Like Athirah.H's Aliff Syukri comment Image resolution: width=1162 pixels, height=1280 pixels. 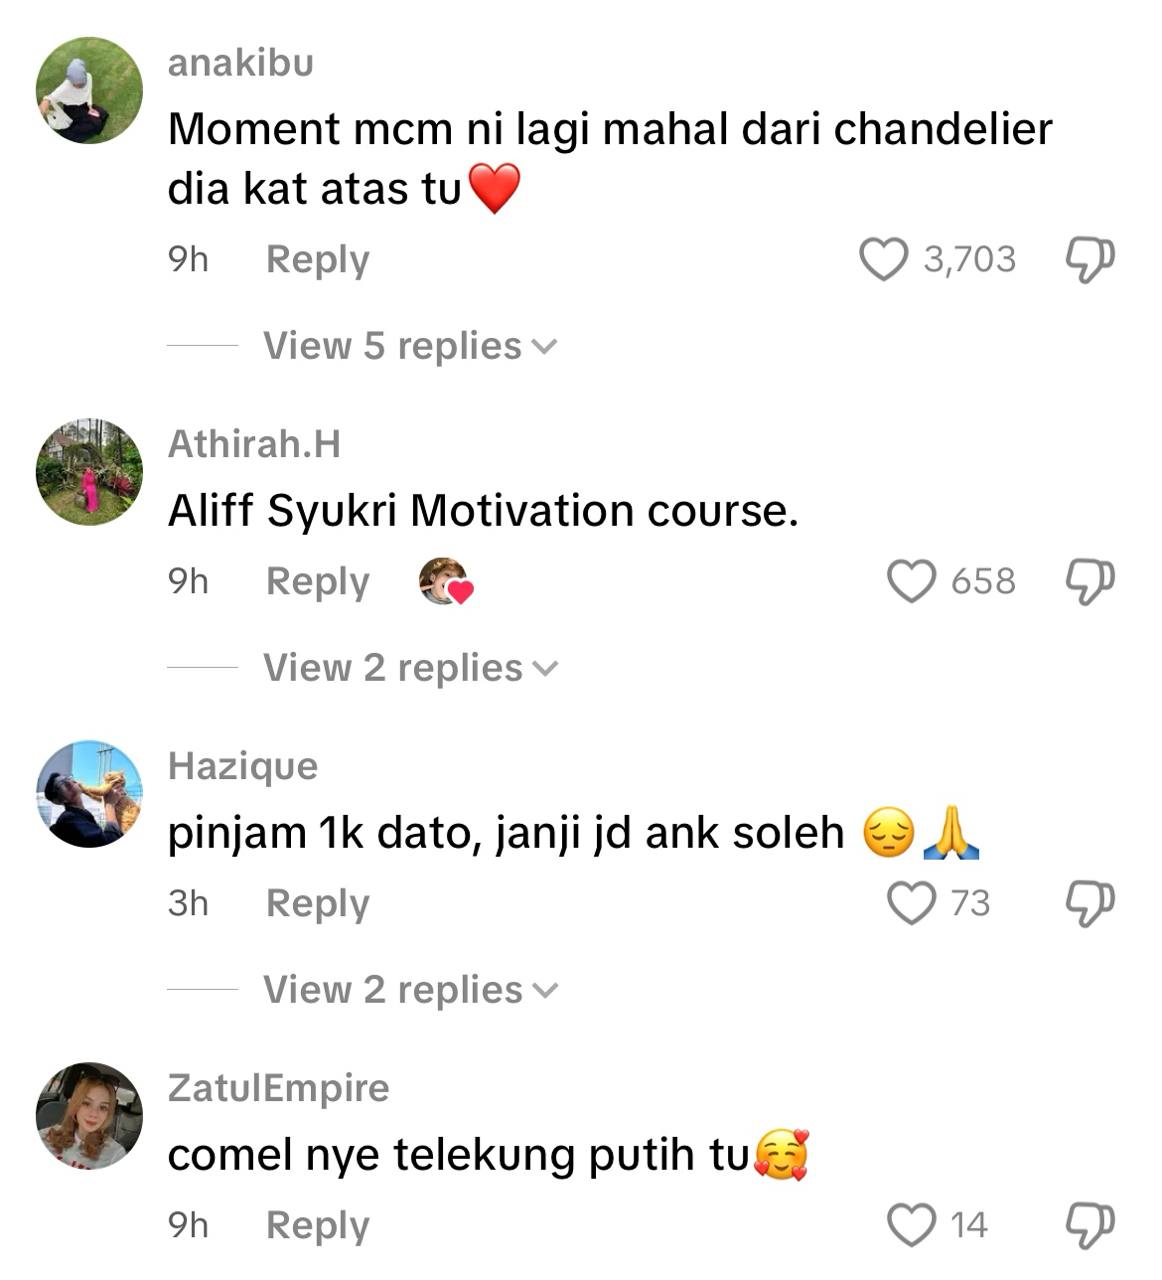pyautogui.click(x=911, y=582)
